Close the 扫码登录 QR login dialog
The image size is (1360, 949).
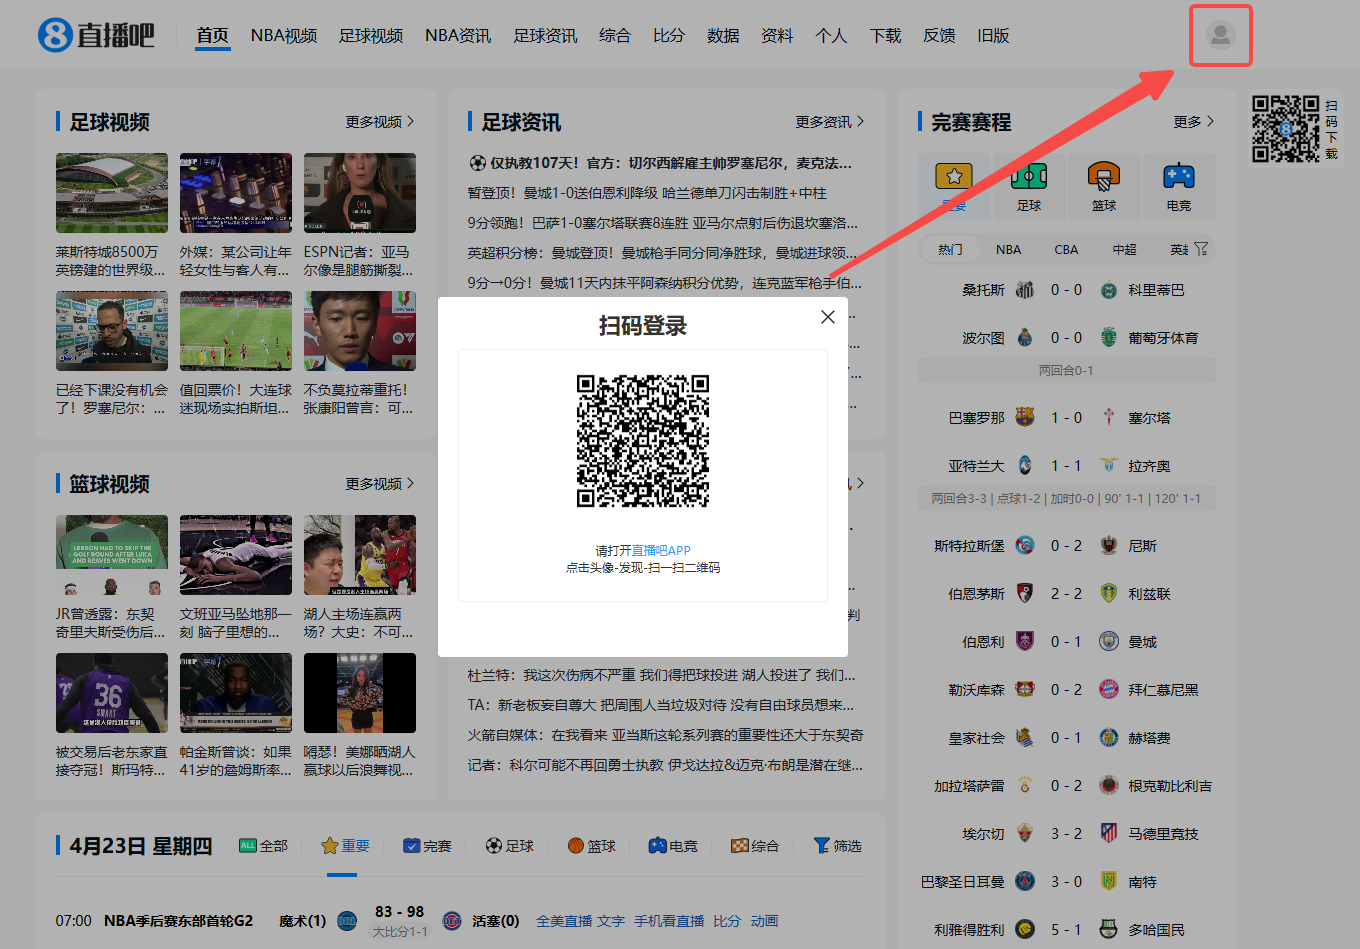click(827, 317)
